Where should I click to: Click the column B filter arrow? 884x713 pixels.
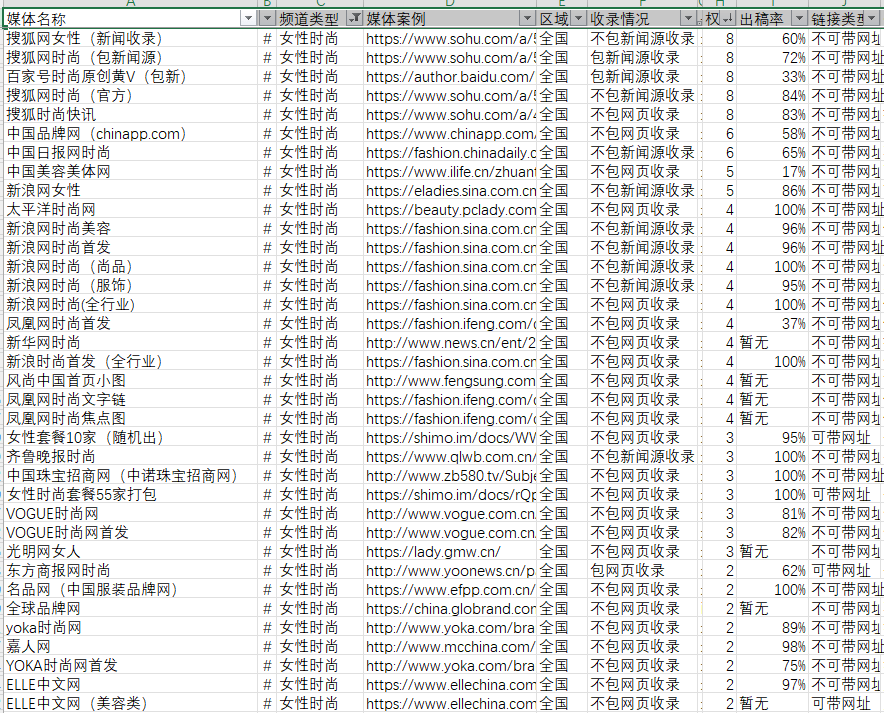[x=267, y=19]
